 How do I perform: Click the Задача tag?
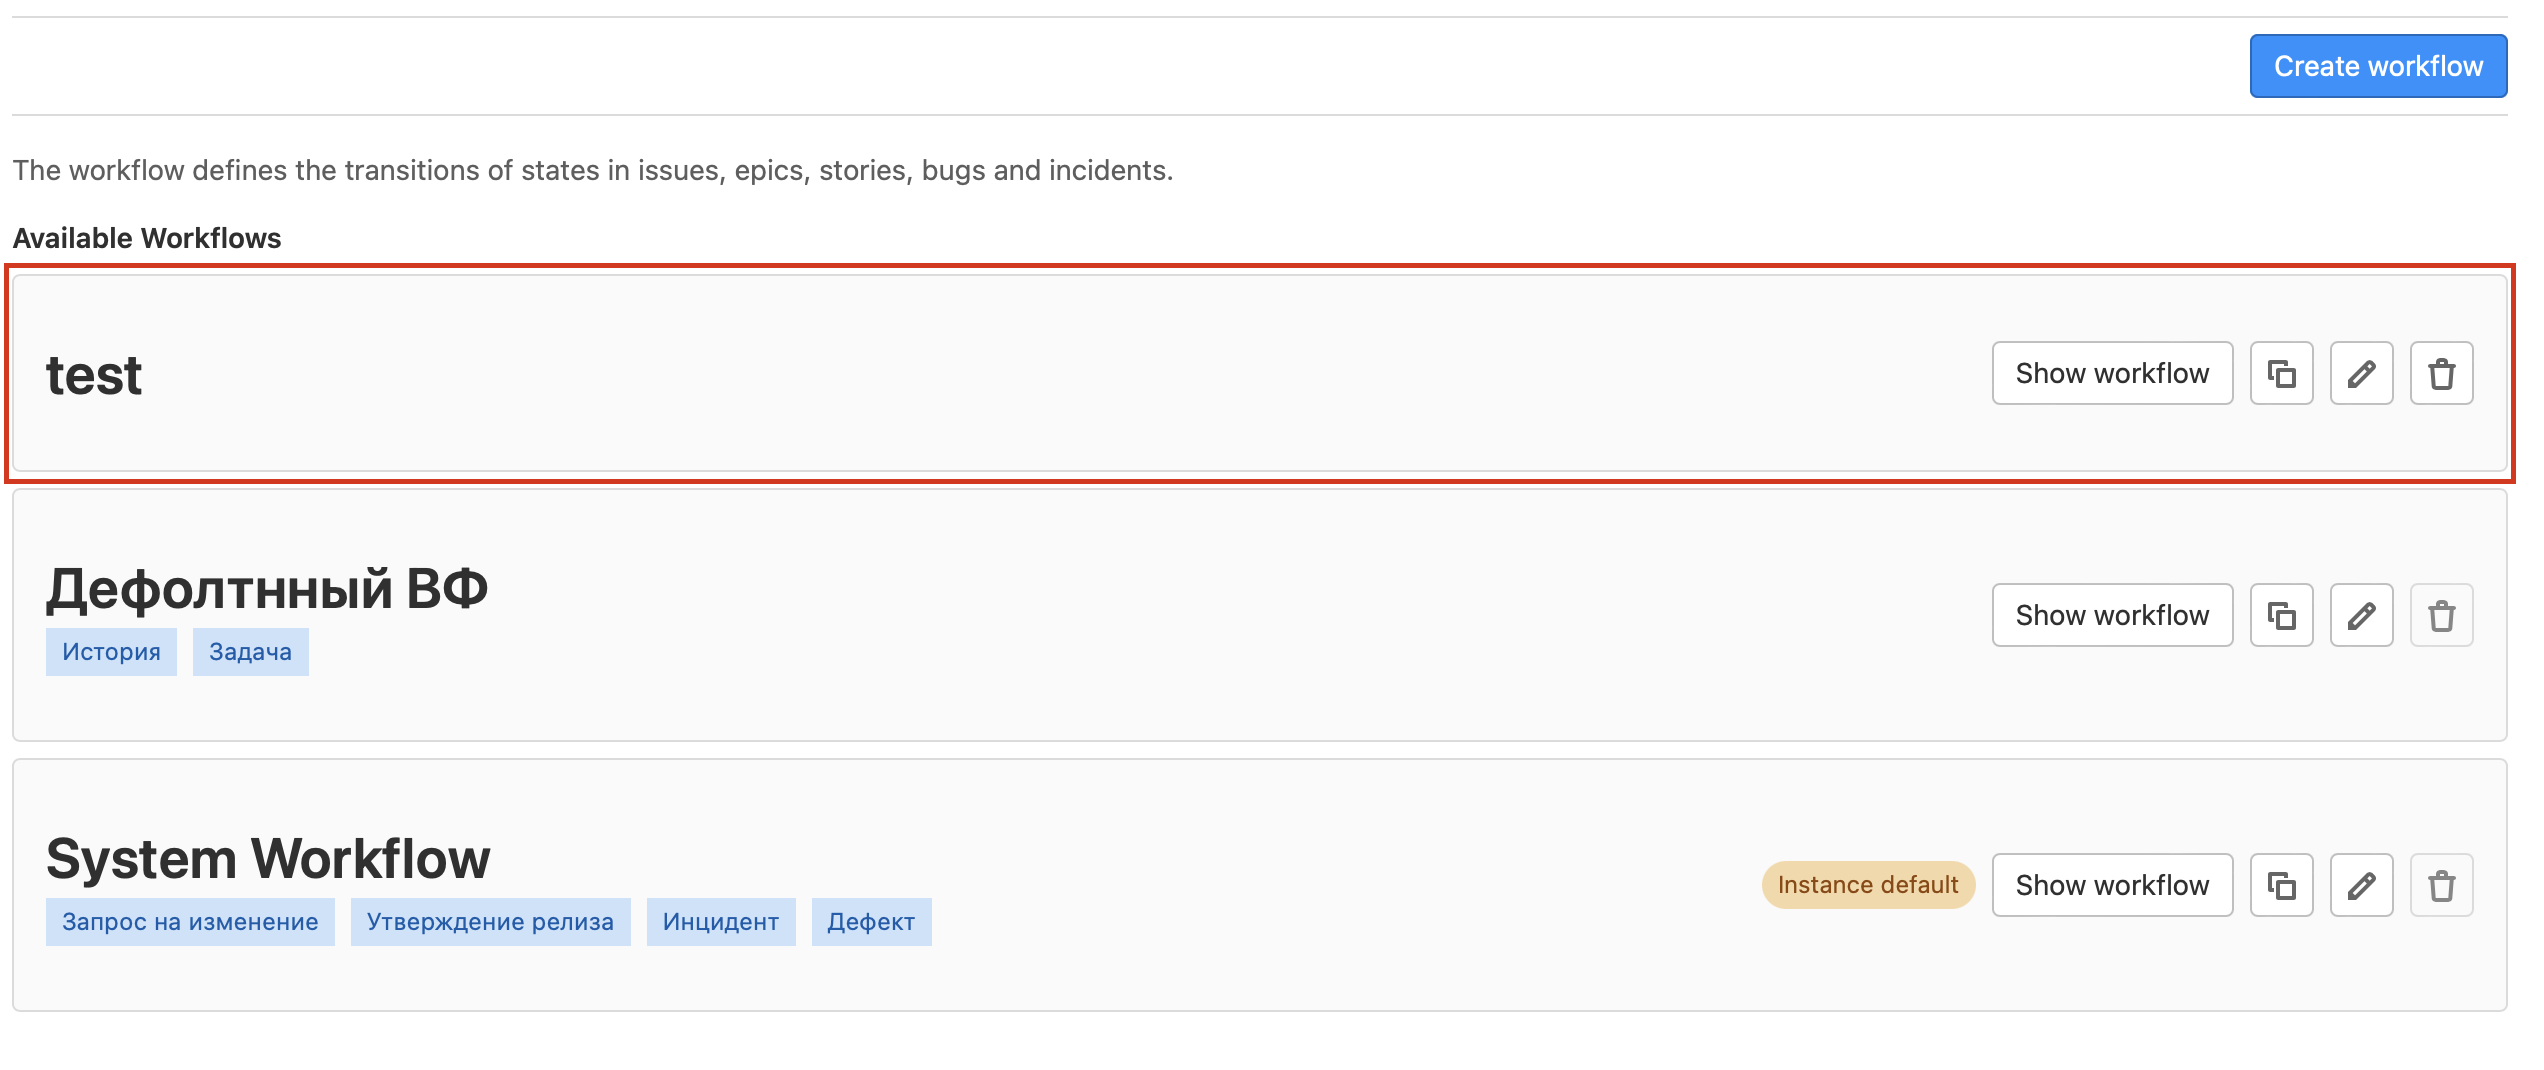[250, 652]
